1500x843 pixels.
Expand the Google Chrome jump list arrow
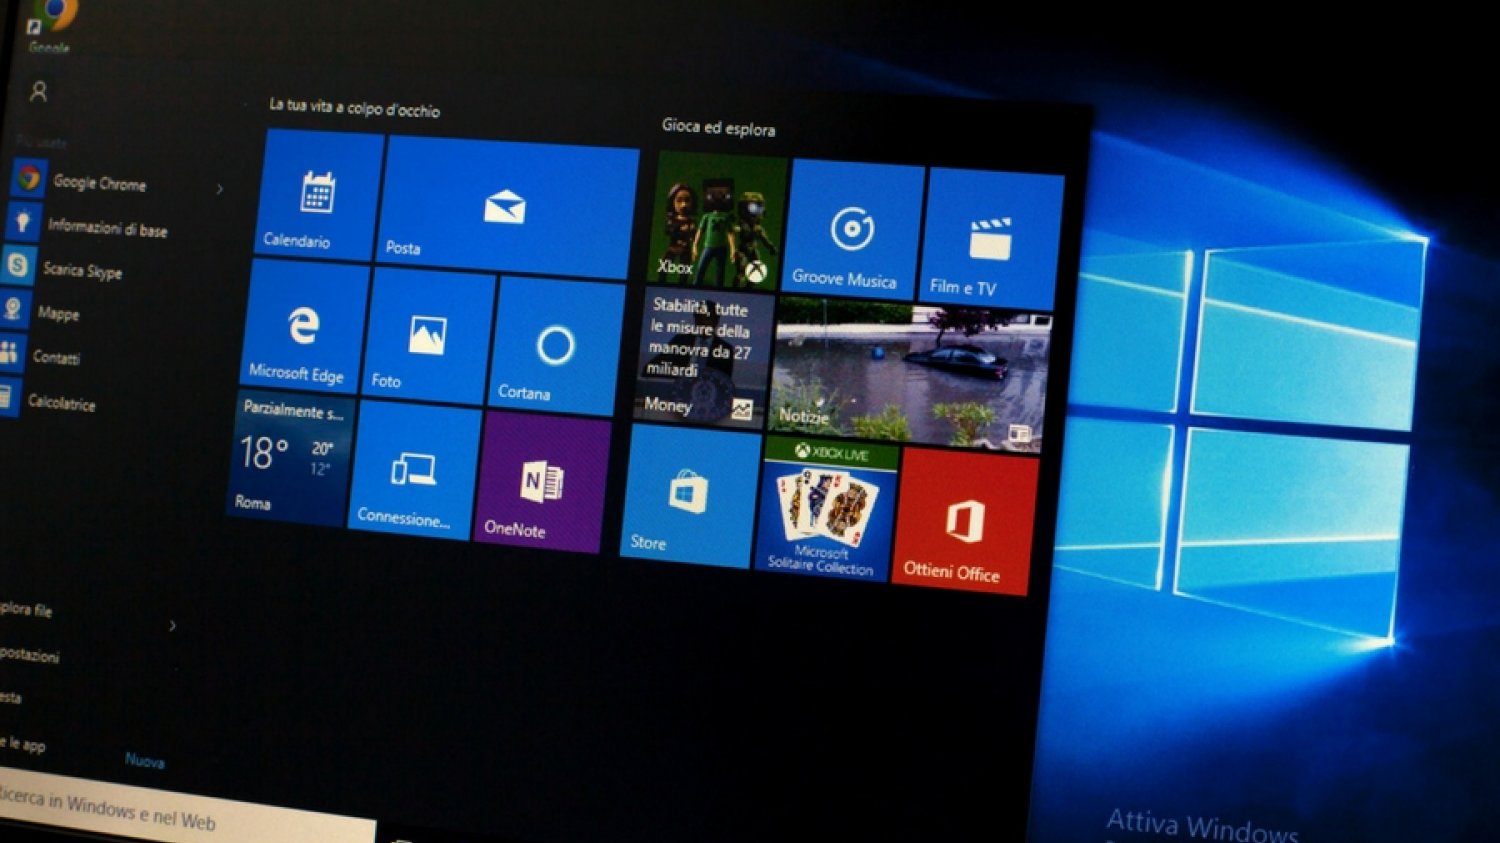point(219,188)
